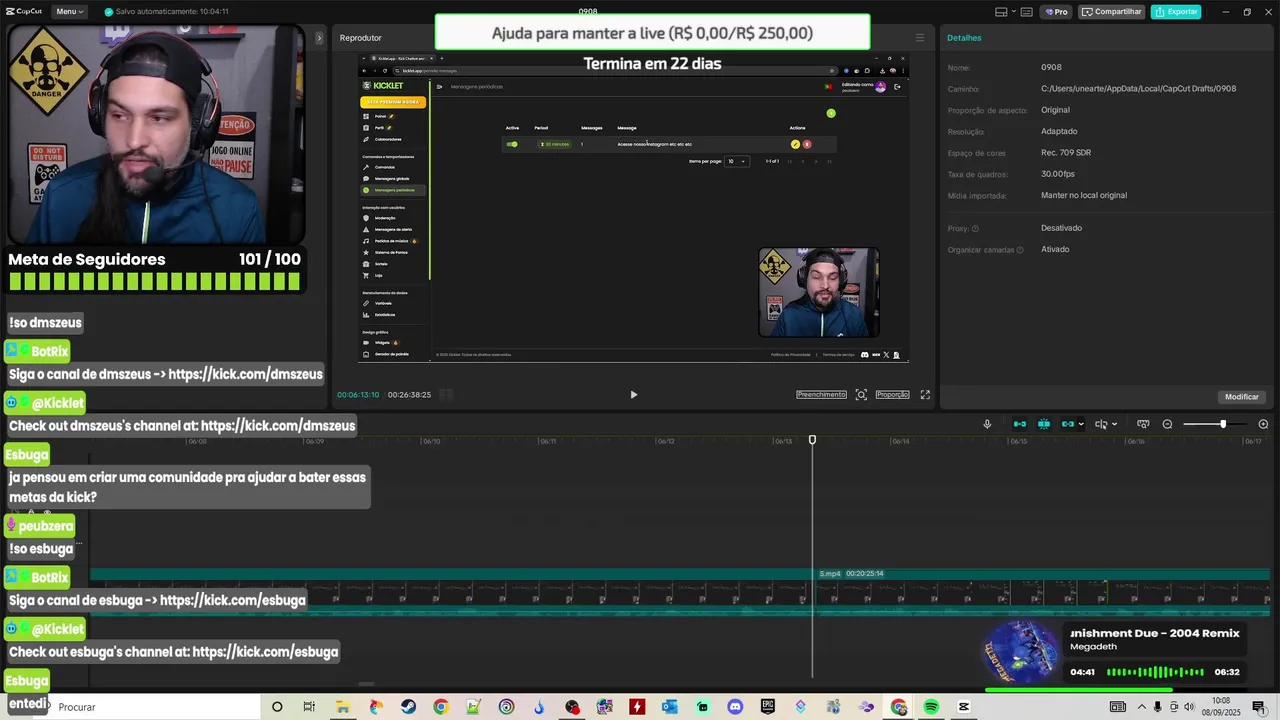Viewport: 1280px width, 720px height.
Task: Open first Chrome icon on taskbar
Action: [440, 707]
